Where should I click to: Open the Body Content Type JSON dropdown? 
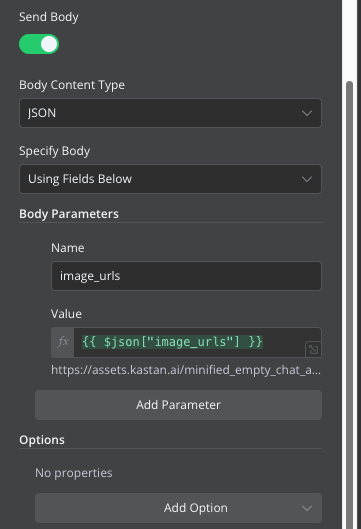pyautogui.click(x=170, y=113)
